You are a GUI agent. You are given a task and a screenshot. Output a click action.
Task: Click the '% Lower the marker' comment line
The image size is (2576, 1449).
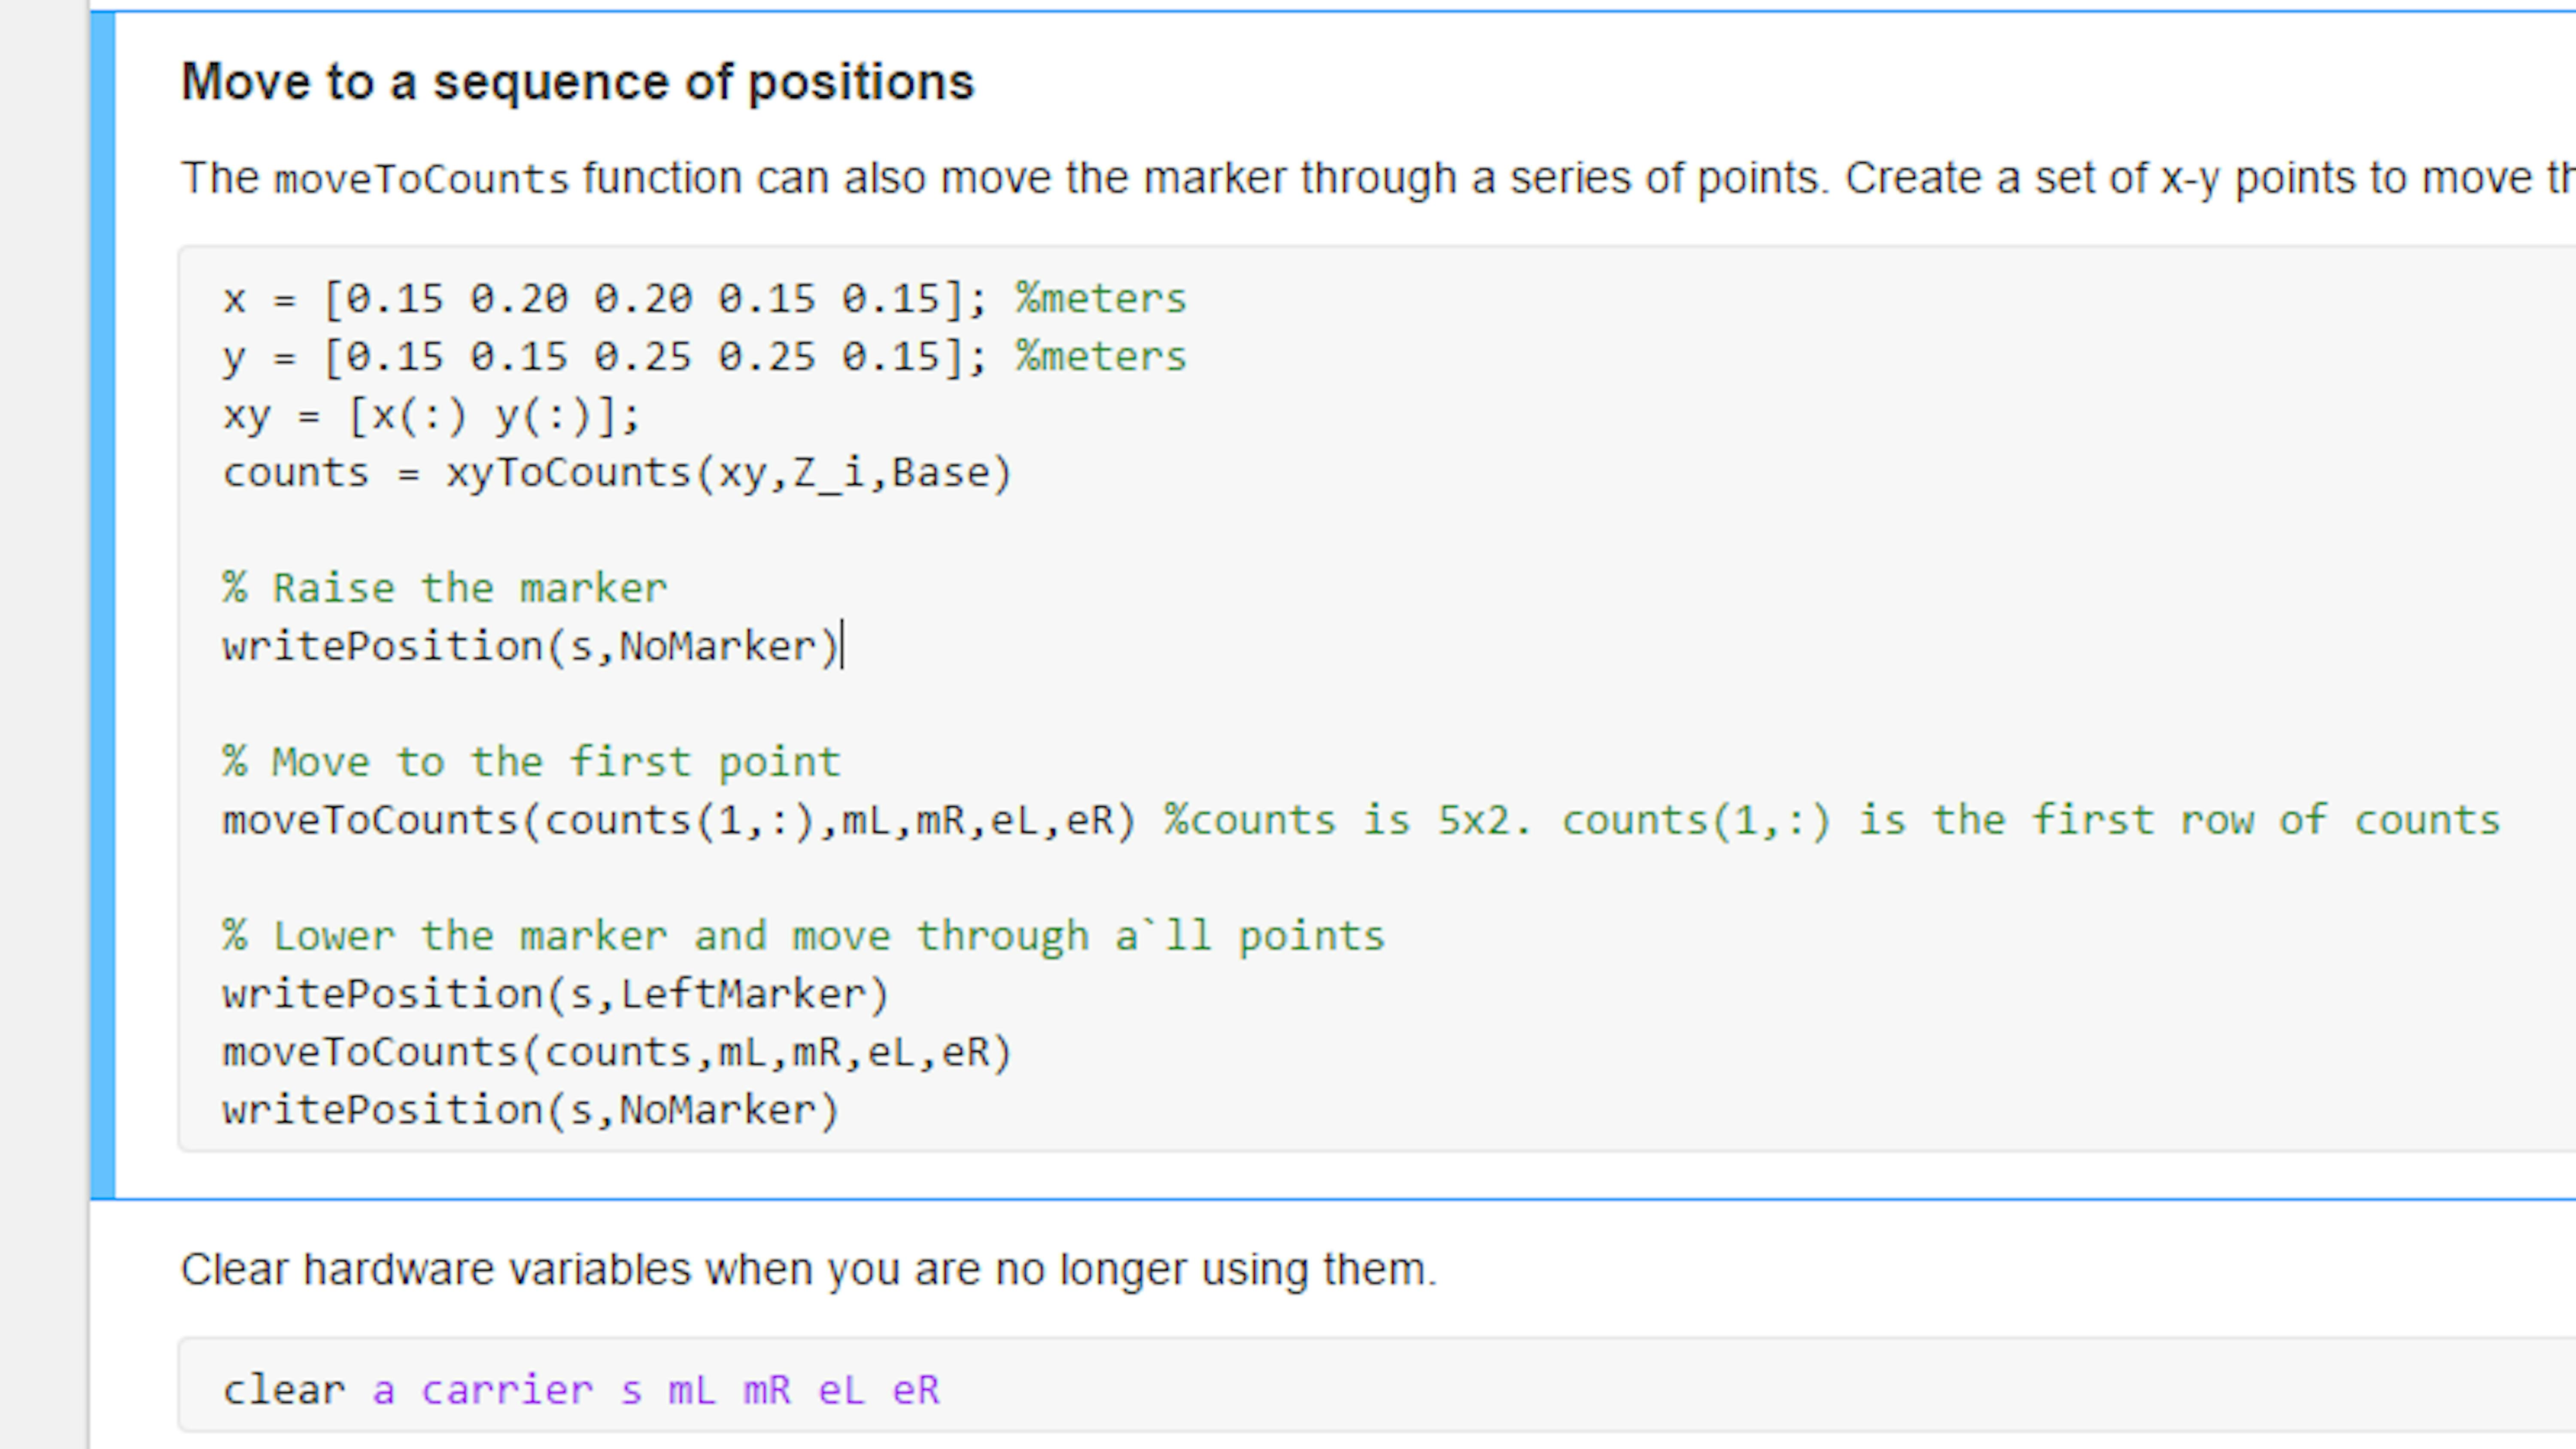(x=803, y=937)
